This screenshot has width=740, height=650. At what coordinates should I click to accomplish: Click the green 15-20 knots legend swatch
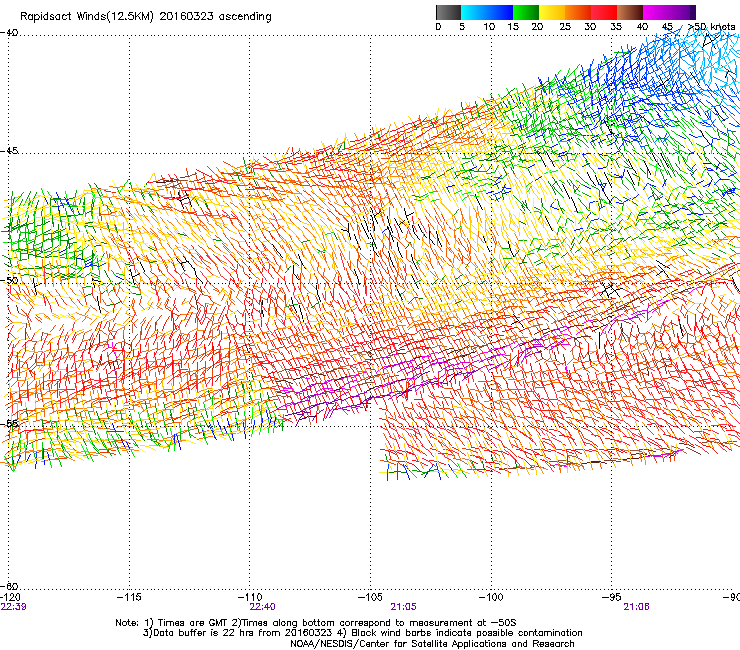coord(526,12)
